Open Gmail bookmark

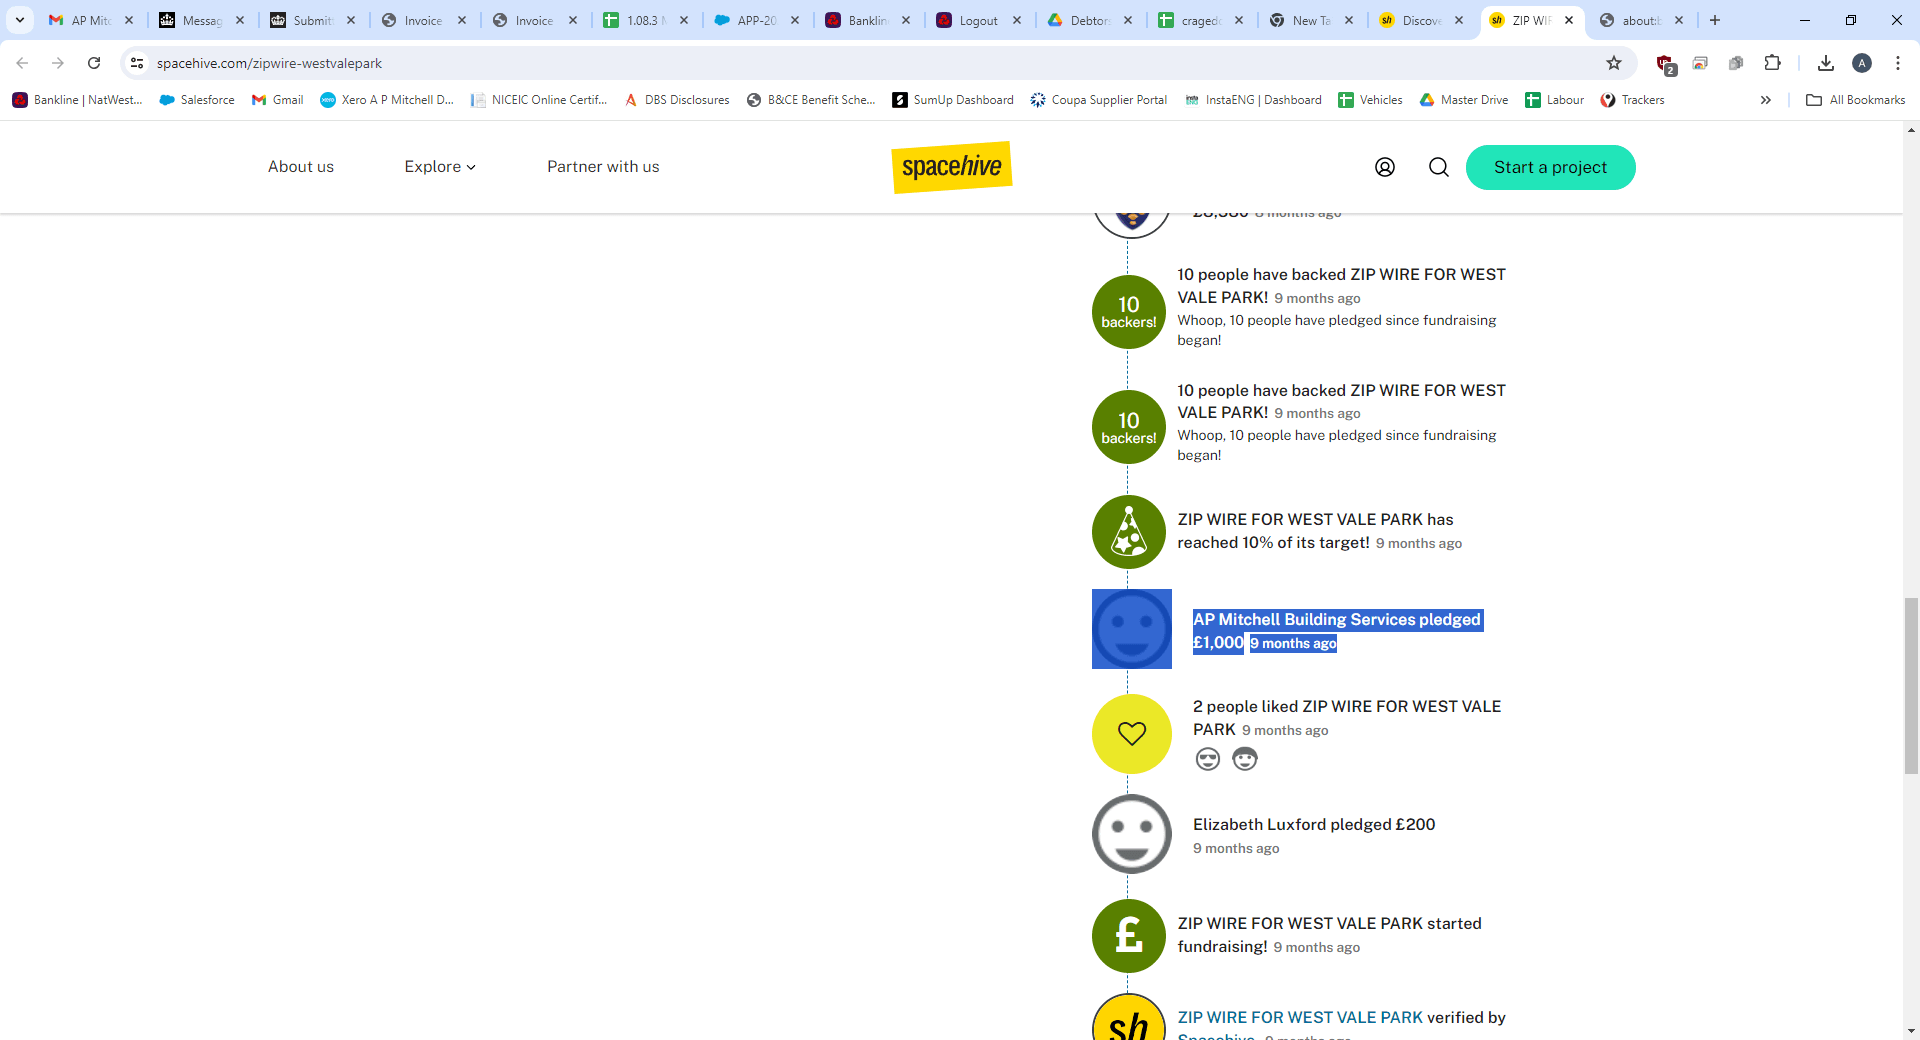(x=278, y=100)
